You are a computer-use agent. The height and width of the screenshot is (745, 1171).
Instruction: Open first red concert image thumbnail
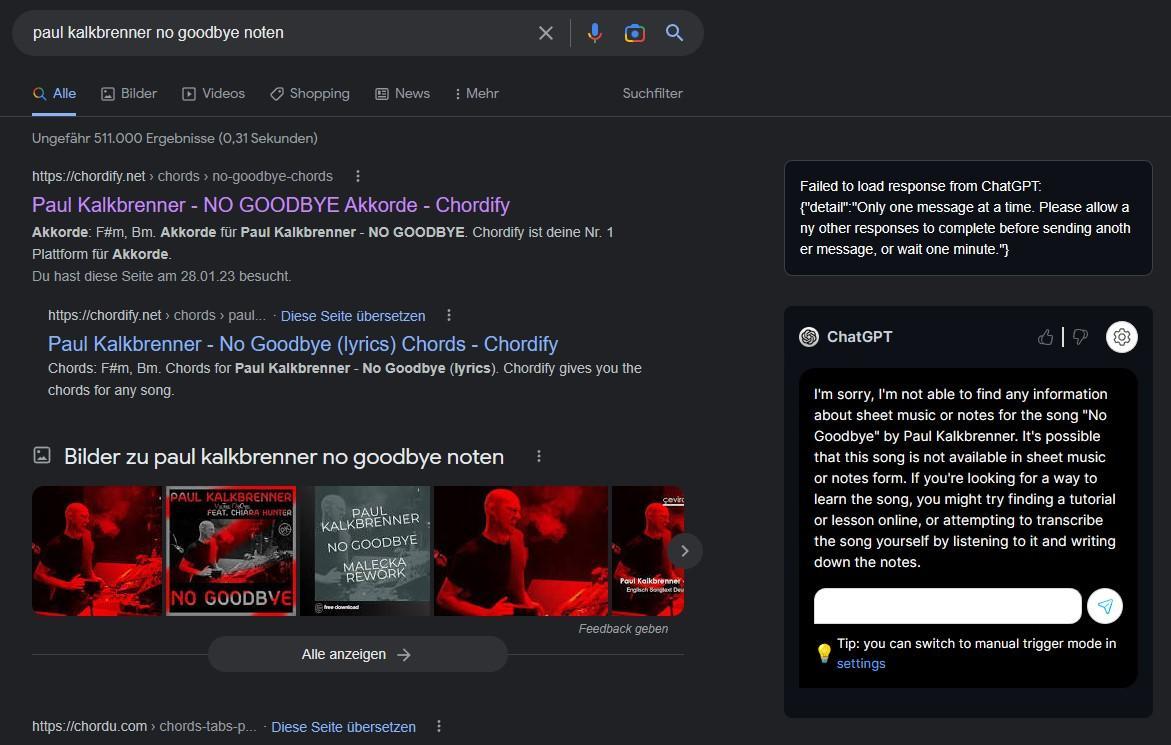[97, 551]
